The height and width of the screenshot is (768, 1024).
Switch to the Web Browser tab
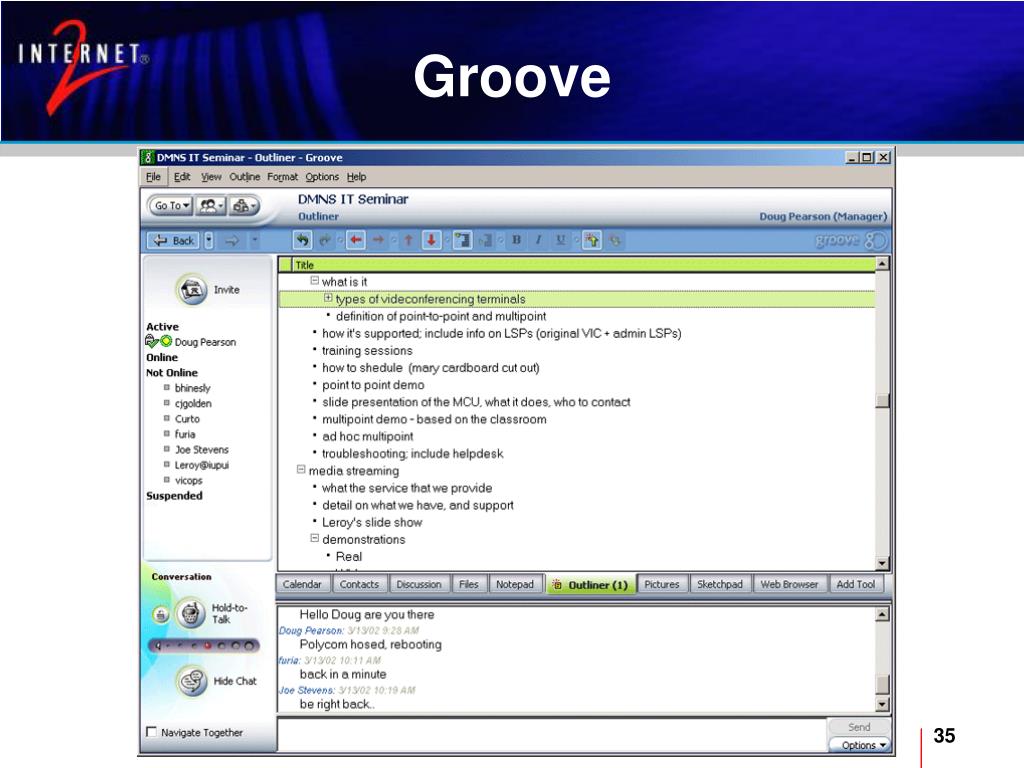(x=790, y=584)
